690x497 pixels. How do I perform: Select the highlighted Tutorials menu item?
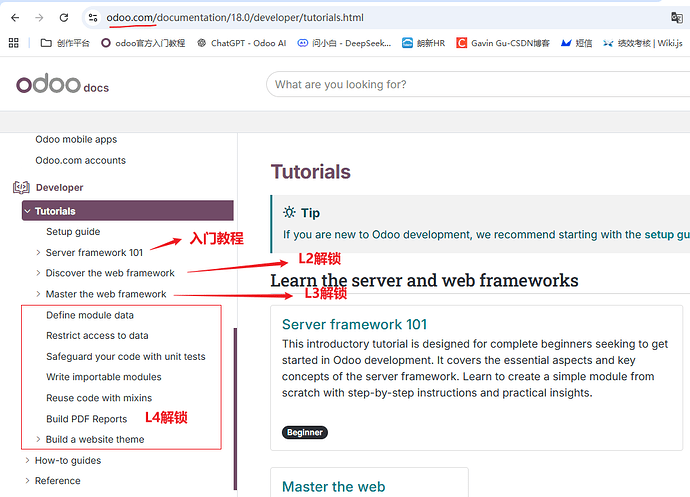click(x=128, y=211)
